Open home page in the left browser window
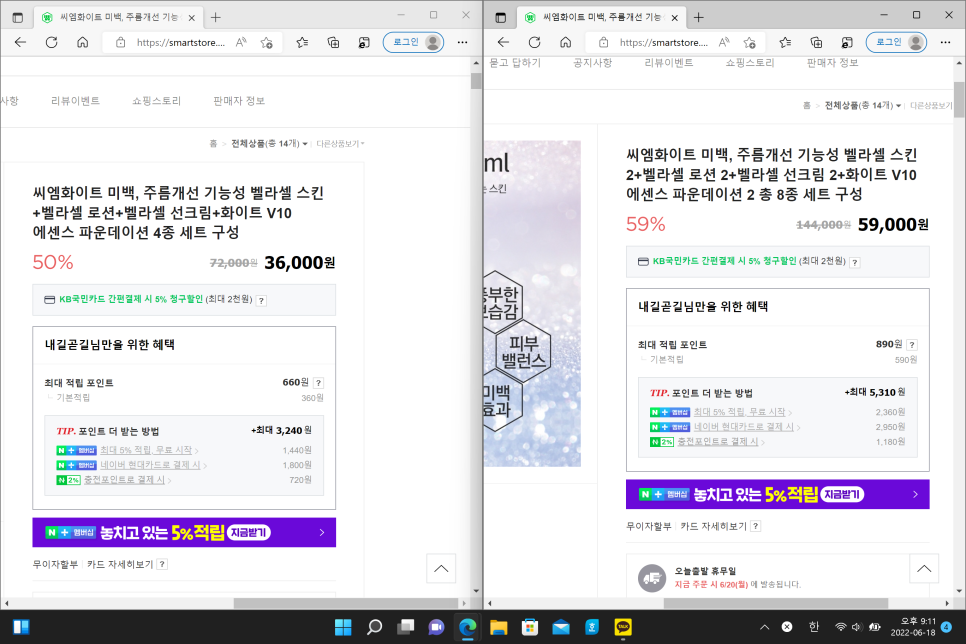 83,43
